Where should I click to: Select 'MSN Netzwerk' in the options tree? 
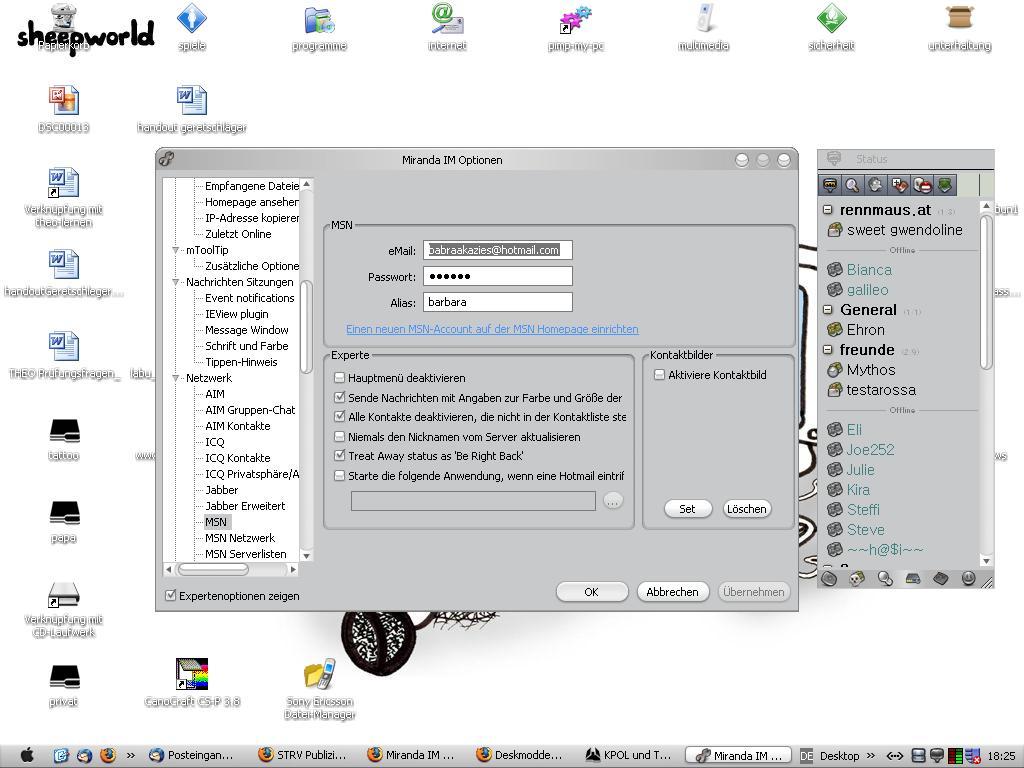click(240, 538)
